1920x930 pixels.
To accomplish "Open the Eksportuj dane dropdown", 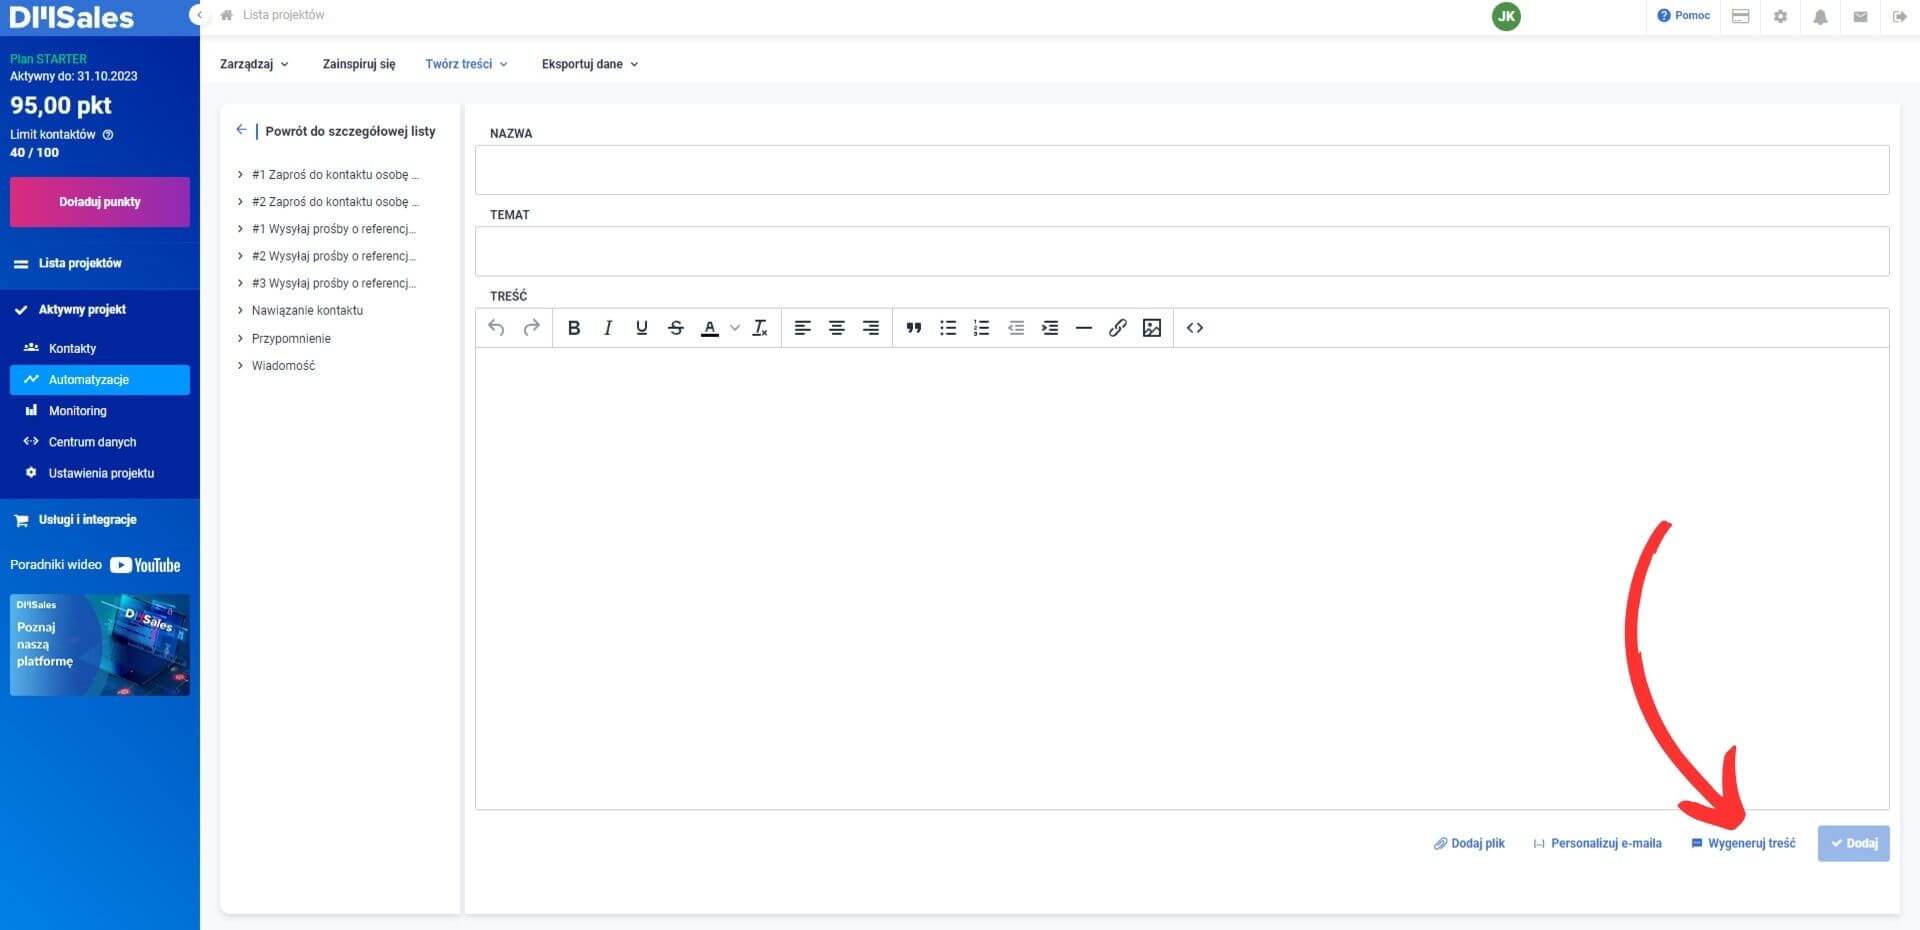I will pyautogui.click(x=589, y=64).
